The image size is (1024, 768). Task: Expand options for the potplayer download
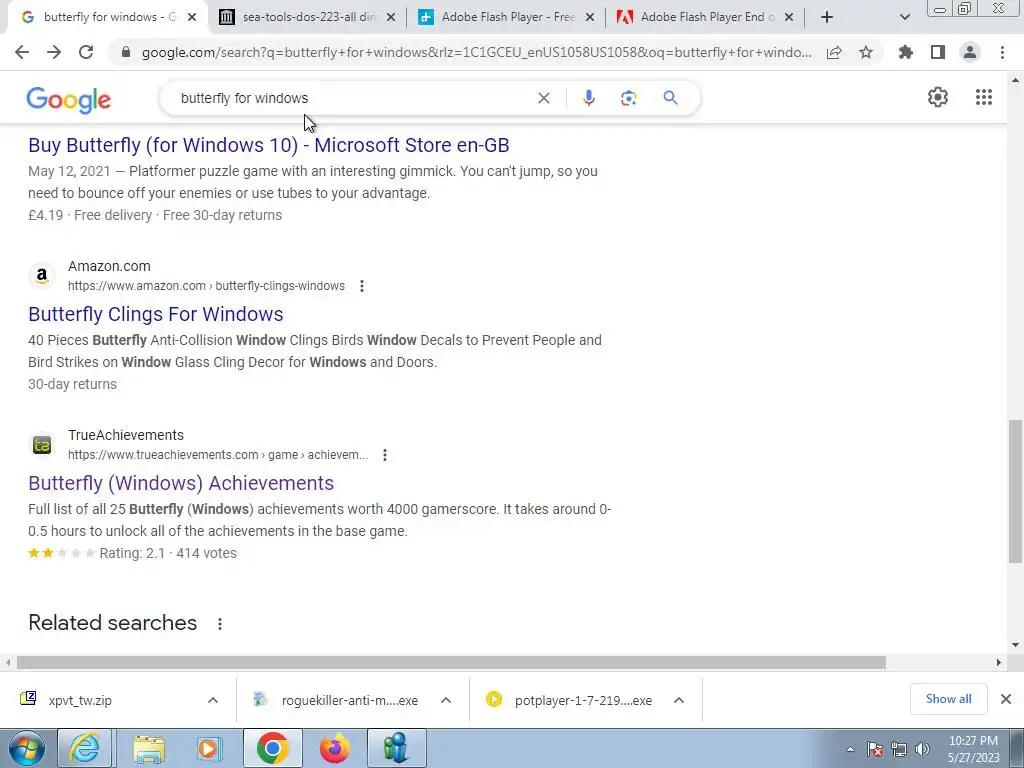[x=679, y=700]
